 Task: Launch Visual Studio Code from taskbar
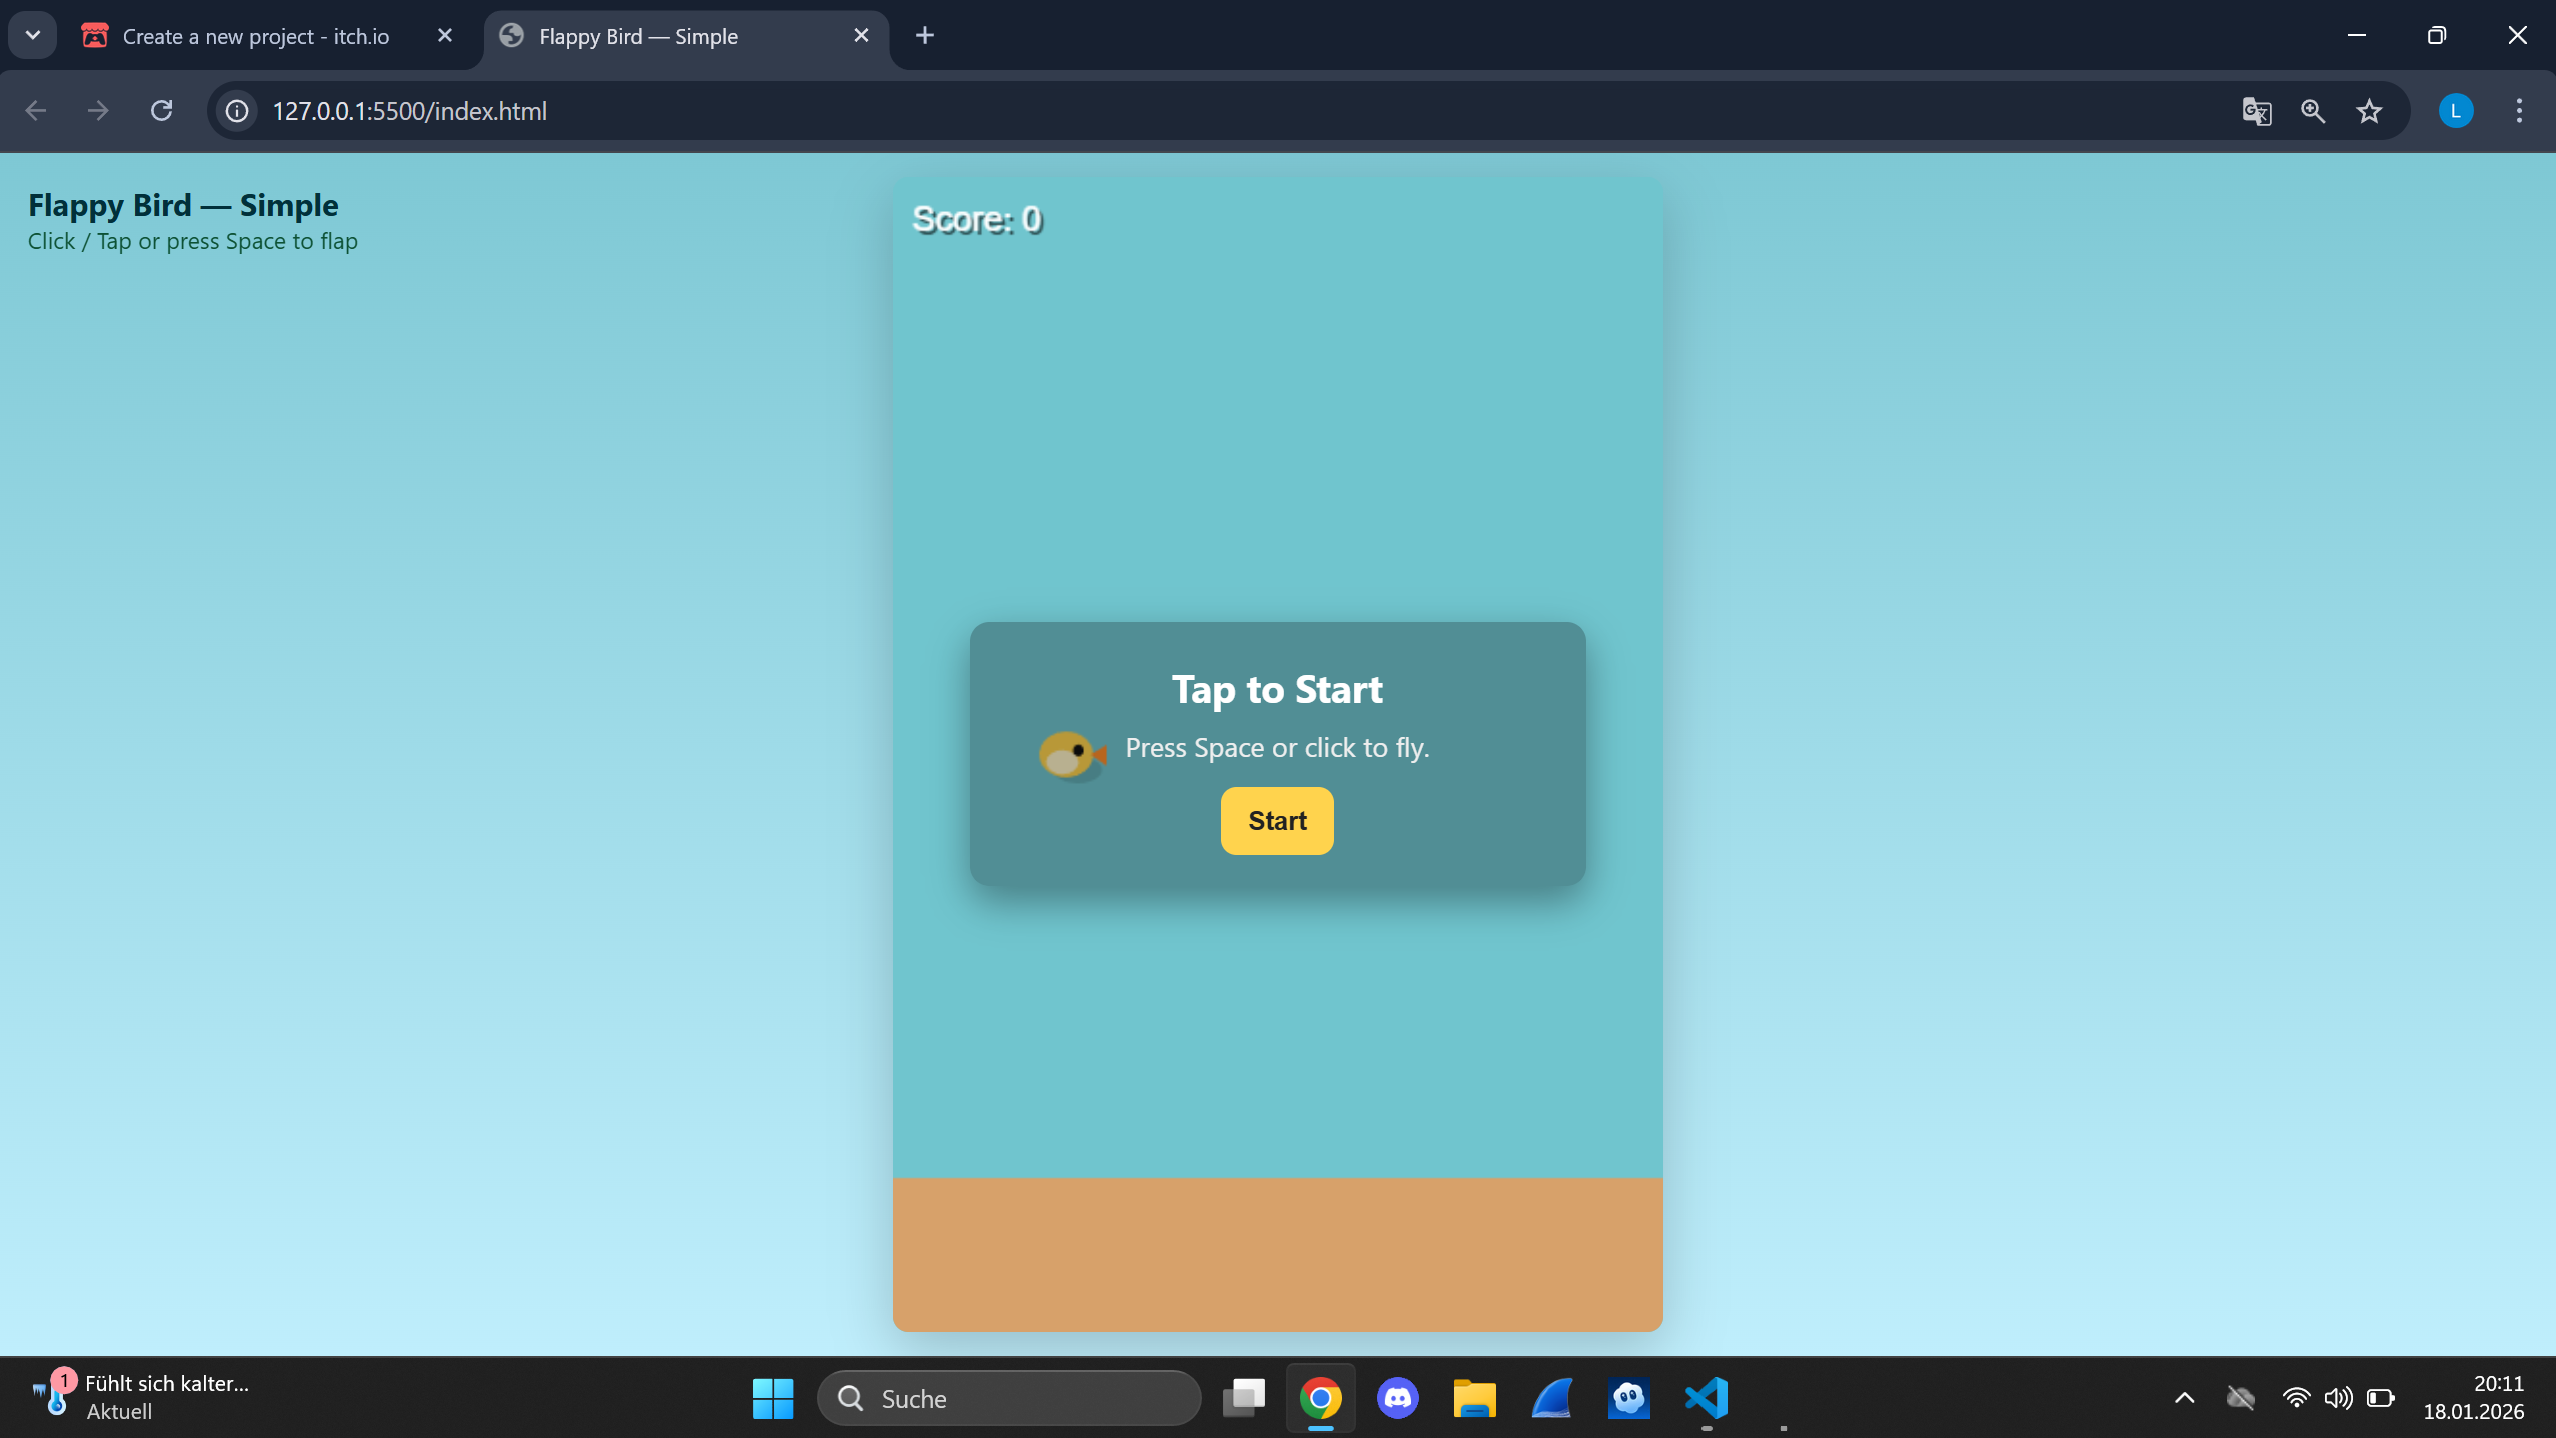1706,1397
